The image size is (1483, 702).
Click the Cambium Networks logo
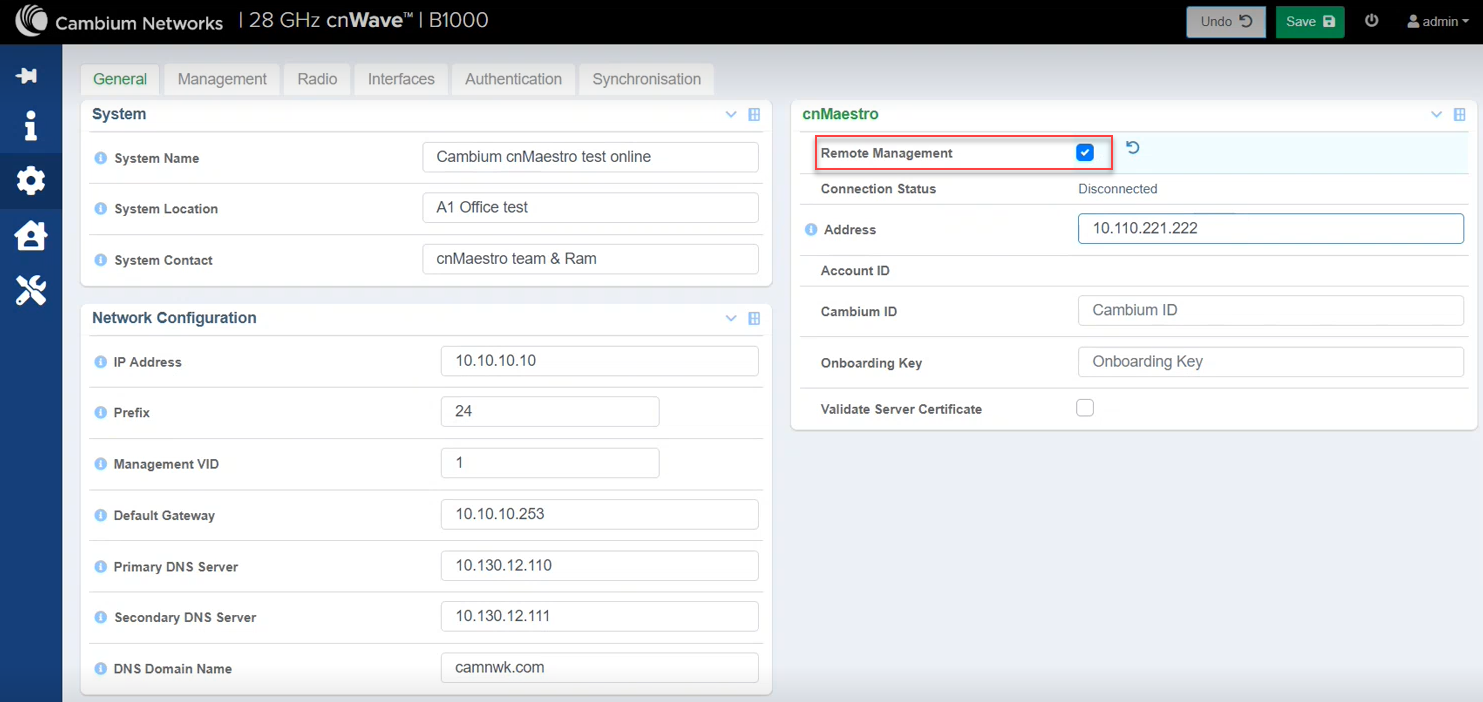tap(119, 21)
